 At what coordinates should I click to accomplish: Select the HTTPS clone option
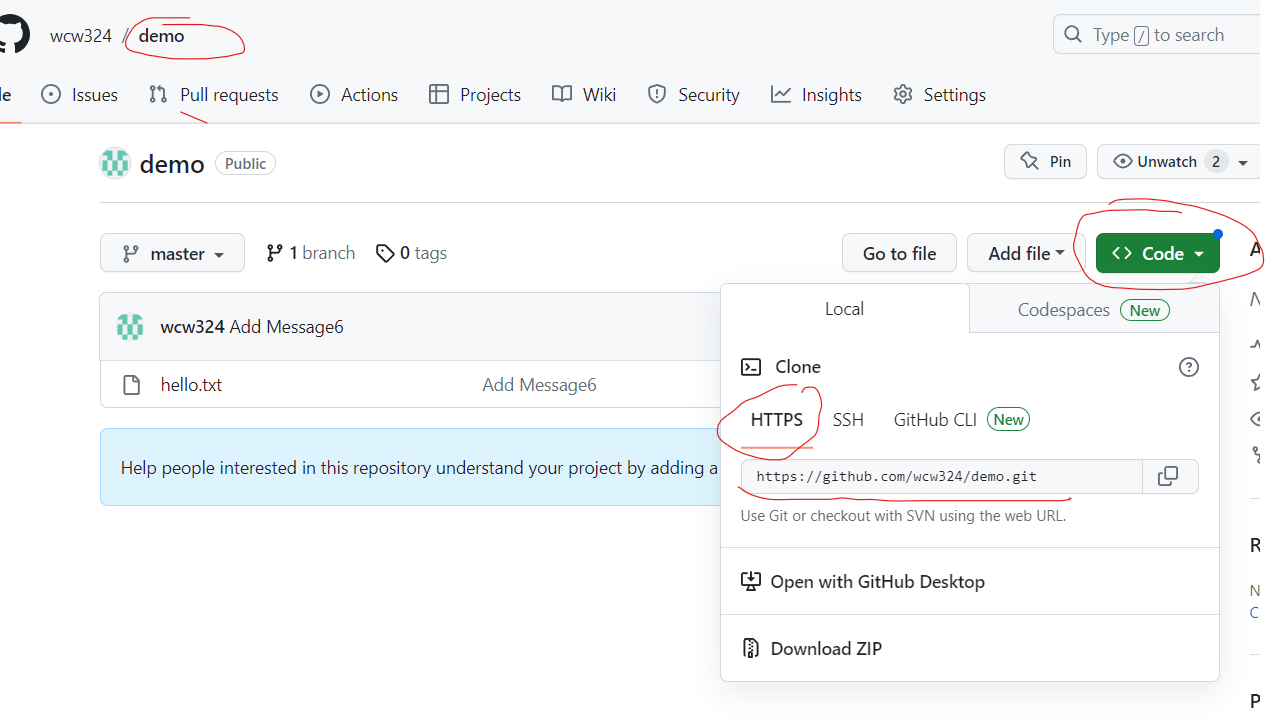(777, 419)
